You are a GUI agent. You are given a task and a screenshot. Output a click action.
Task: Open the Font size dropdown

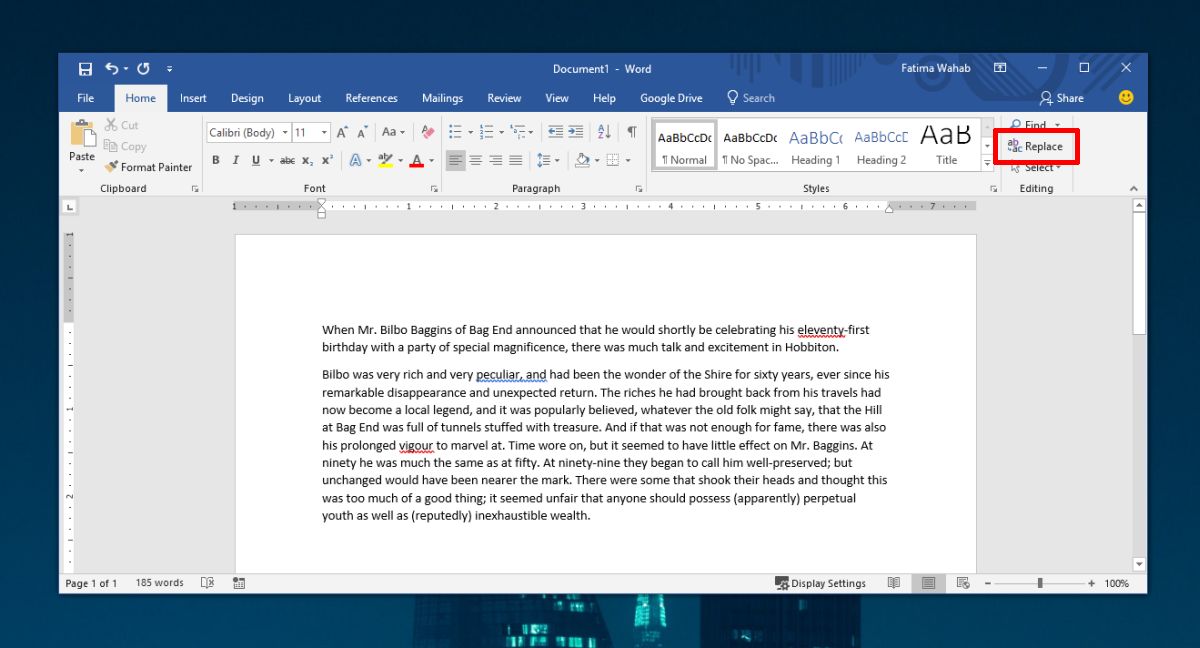point(324,131)
